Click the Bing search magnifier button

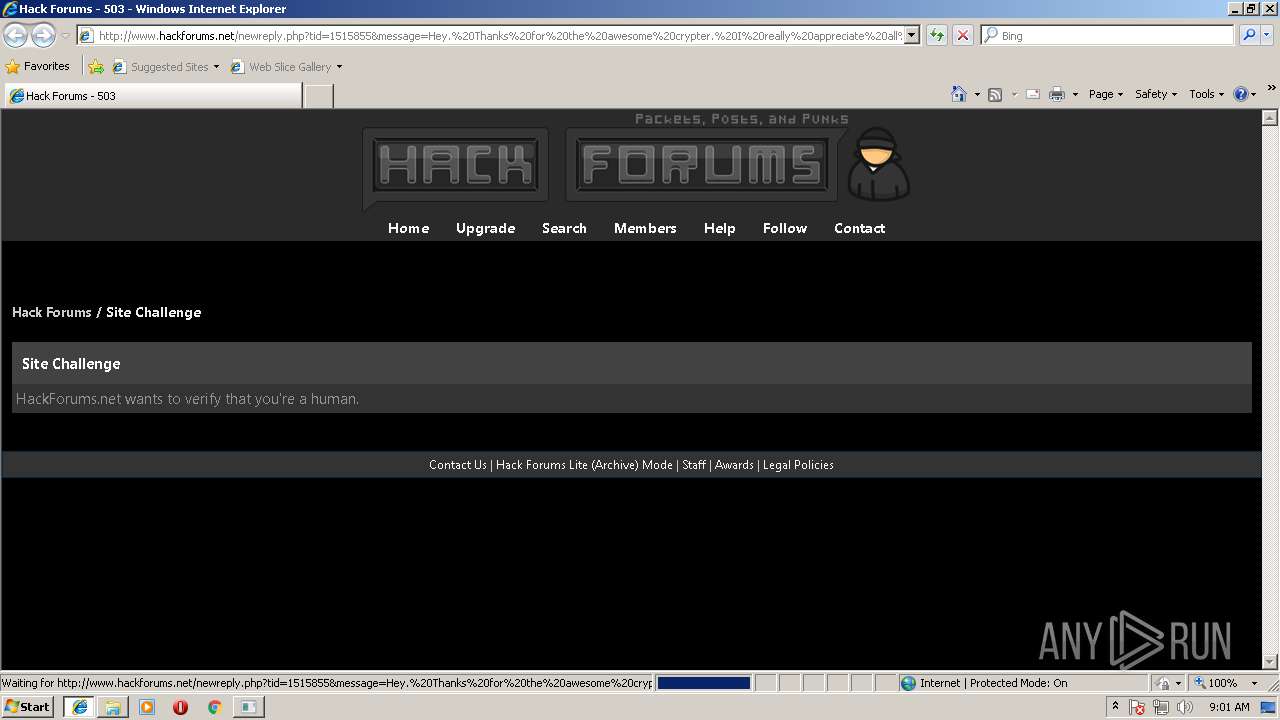coord(1248,35)
